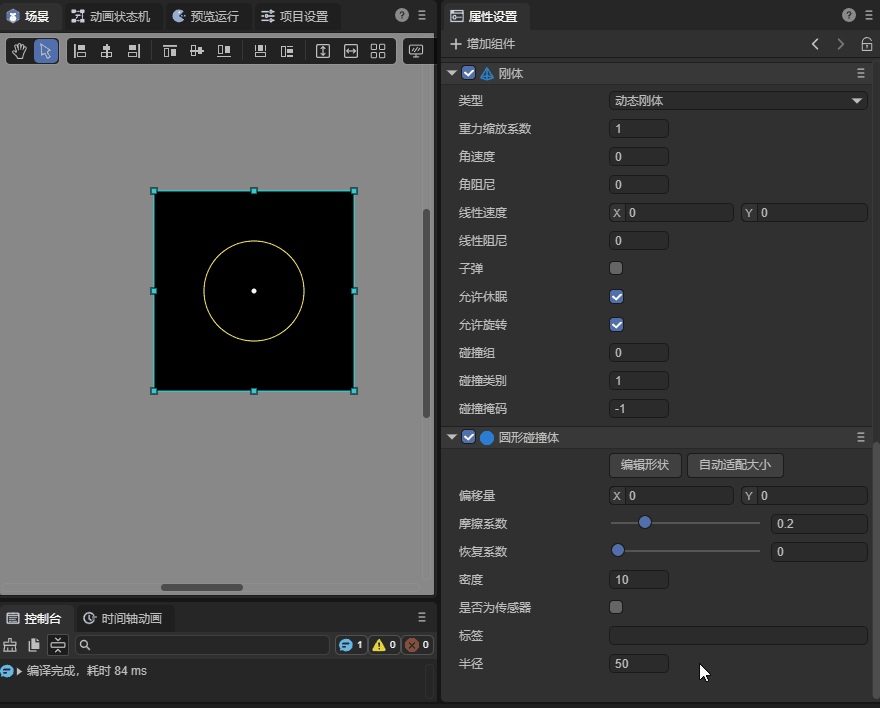Uncheck 允许休眠 checkbox
The image size is (880, 708).
coord(616,296)
